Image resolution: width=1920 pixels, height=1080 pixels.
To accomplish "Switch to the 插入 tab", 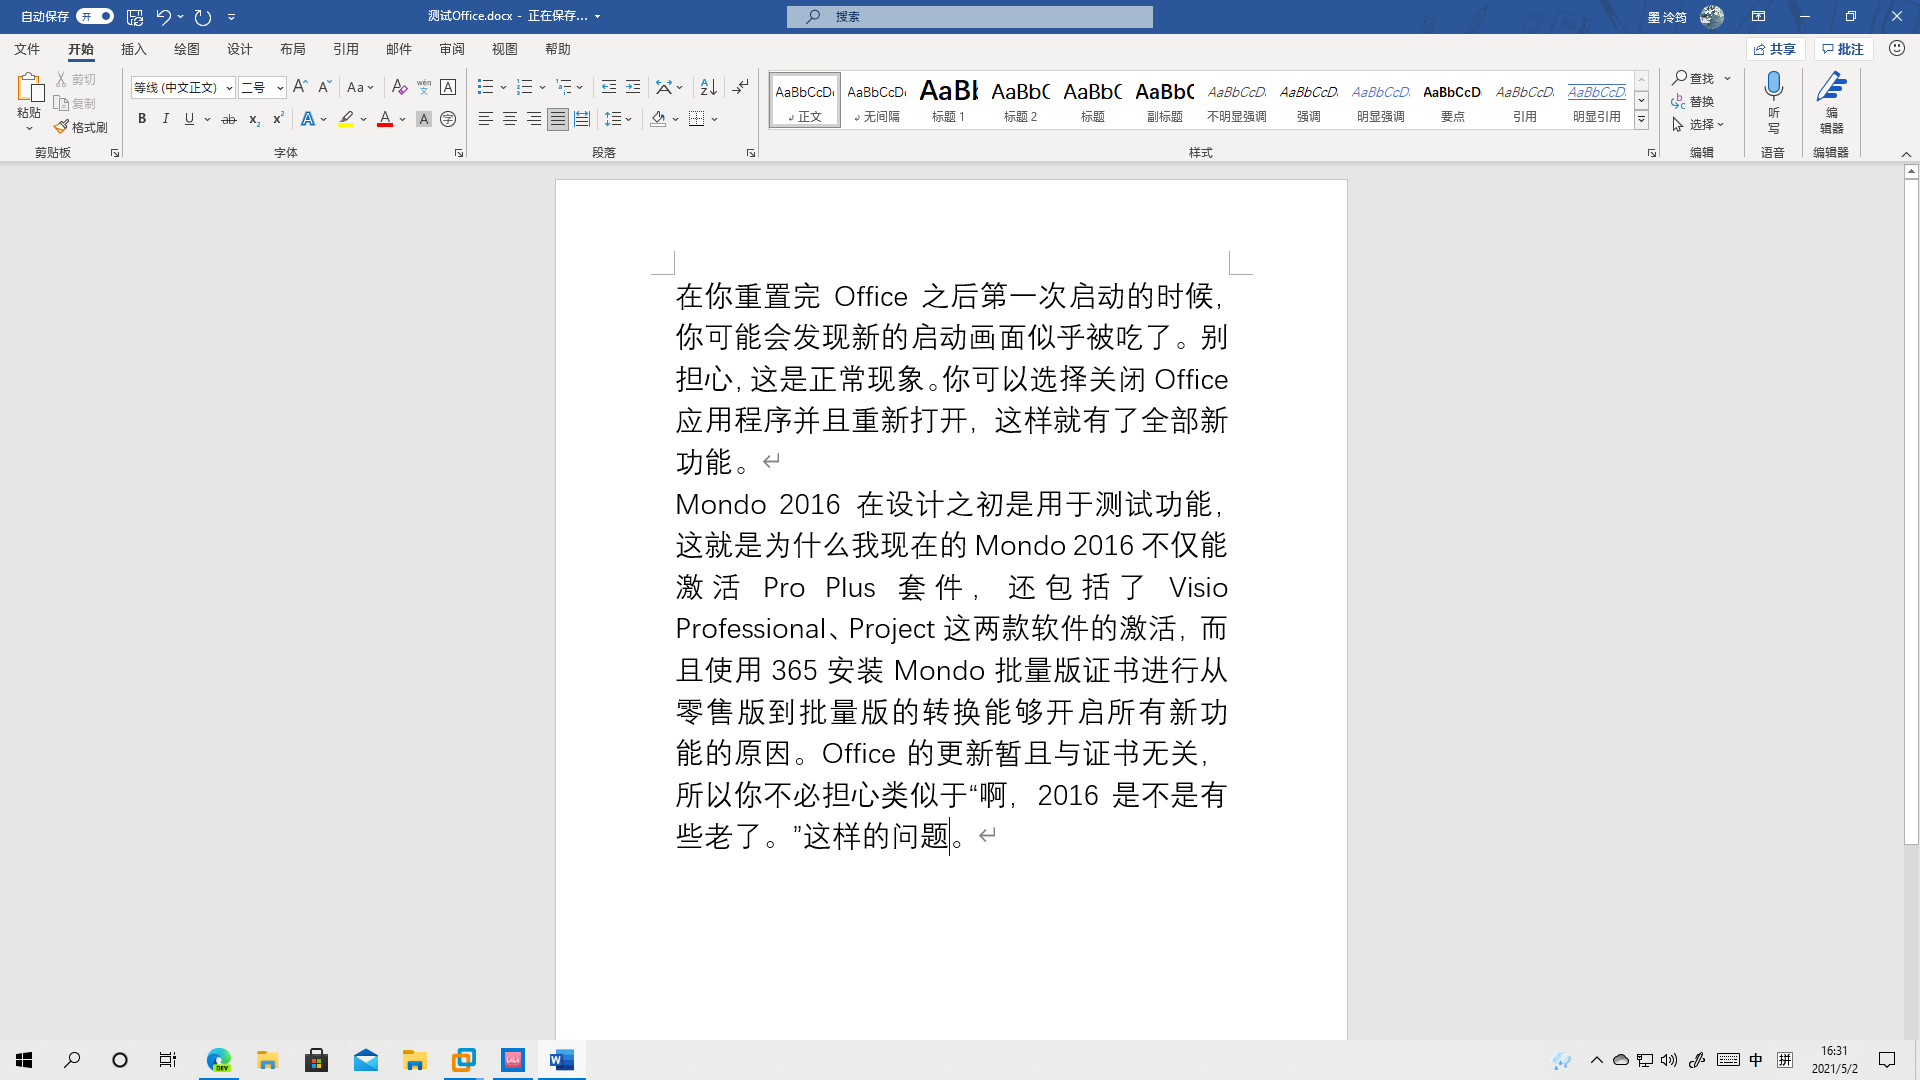I will [x=133, y=49].
